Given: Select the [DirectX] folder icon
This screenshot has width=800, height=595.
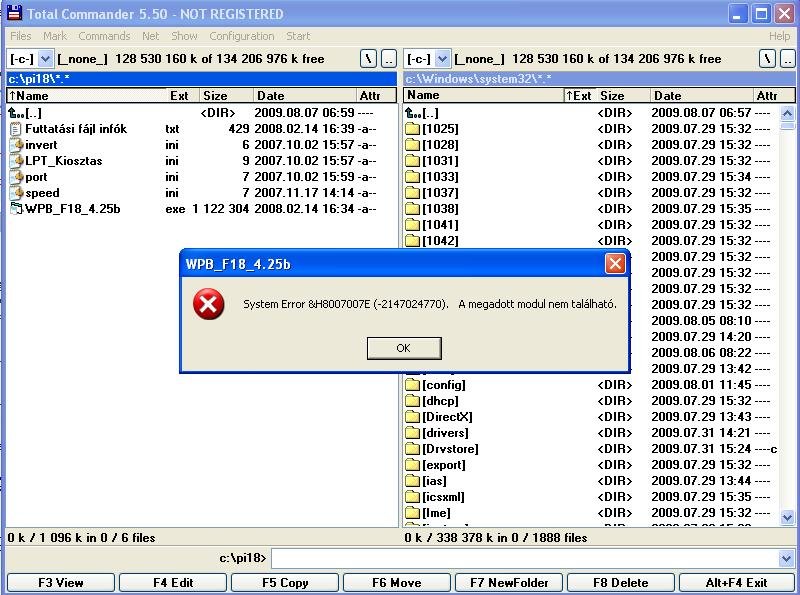Looking at the screenshot, I should (x=412, y=417).
